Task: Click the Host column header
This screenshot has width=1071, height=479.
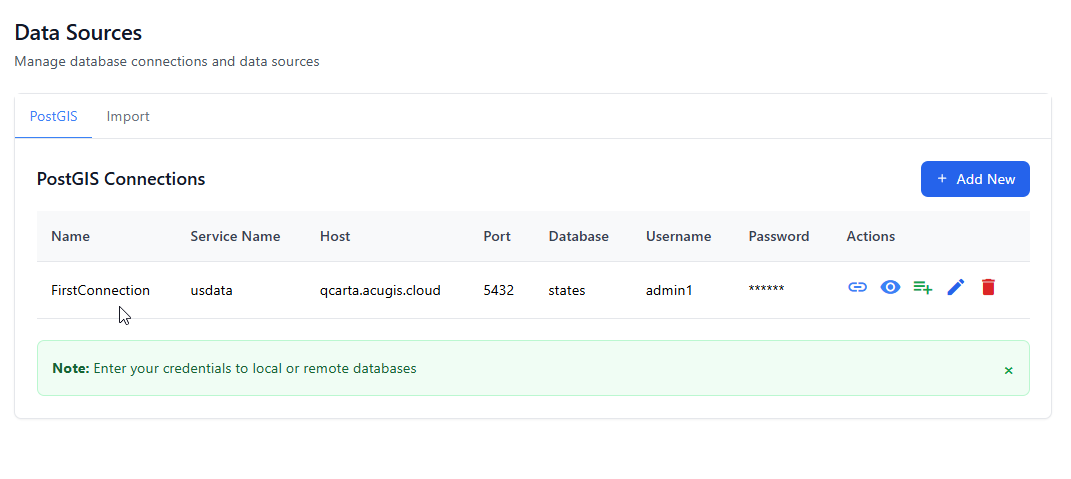Action: (x=335, y=237)
